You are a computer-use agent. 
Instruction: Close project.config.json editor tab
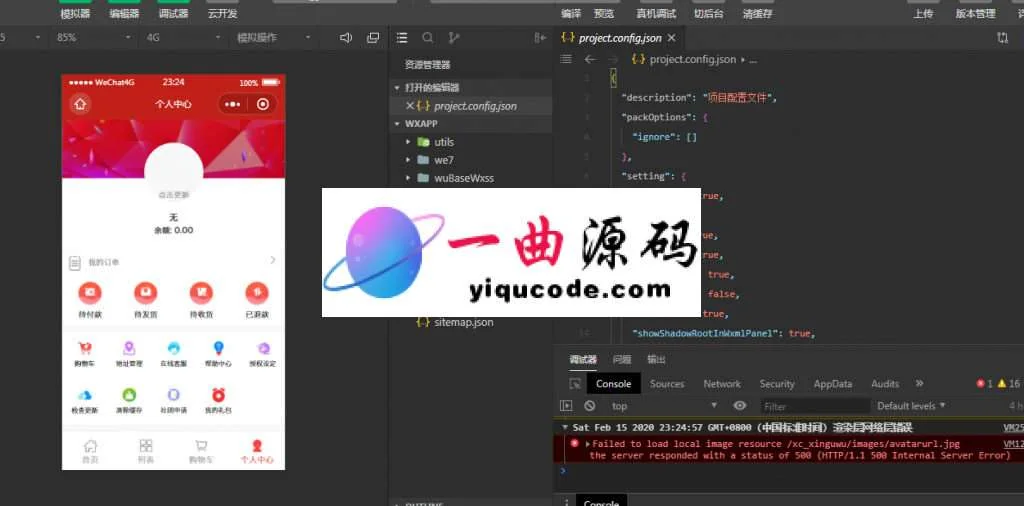(x=672, y=38)
